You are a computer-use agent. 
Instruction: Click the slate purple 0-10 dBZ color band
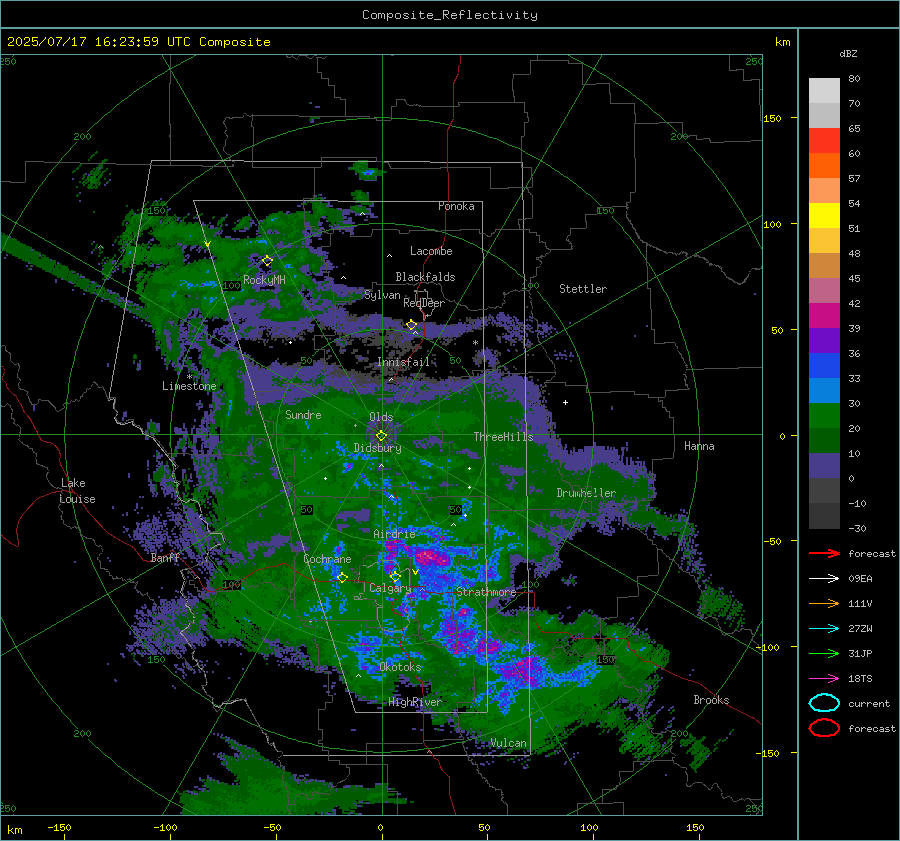pos(824,466)
